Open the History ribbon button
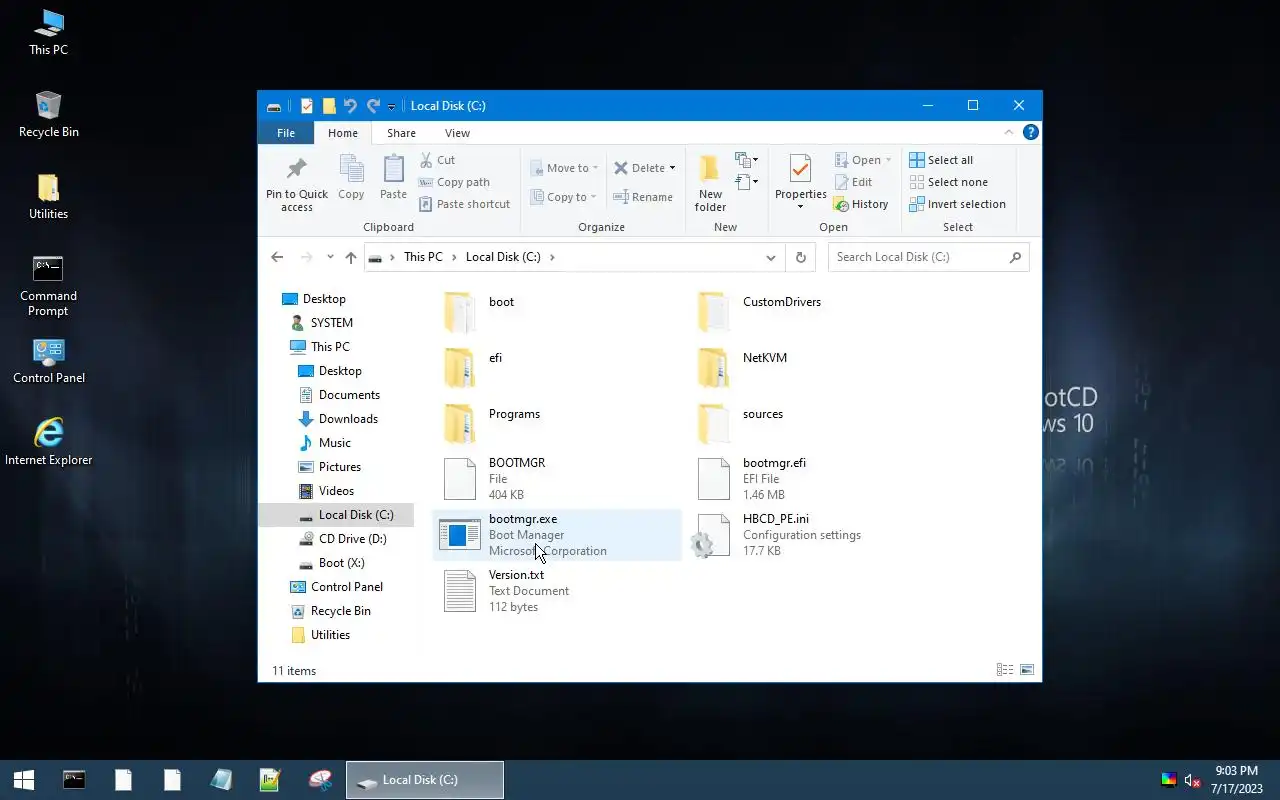Viewport: 1280px width, 800px height. pyautogui.click(x=861, y=204)
